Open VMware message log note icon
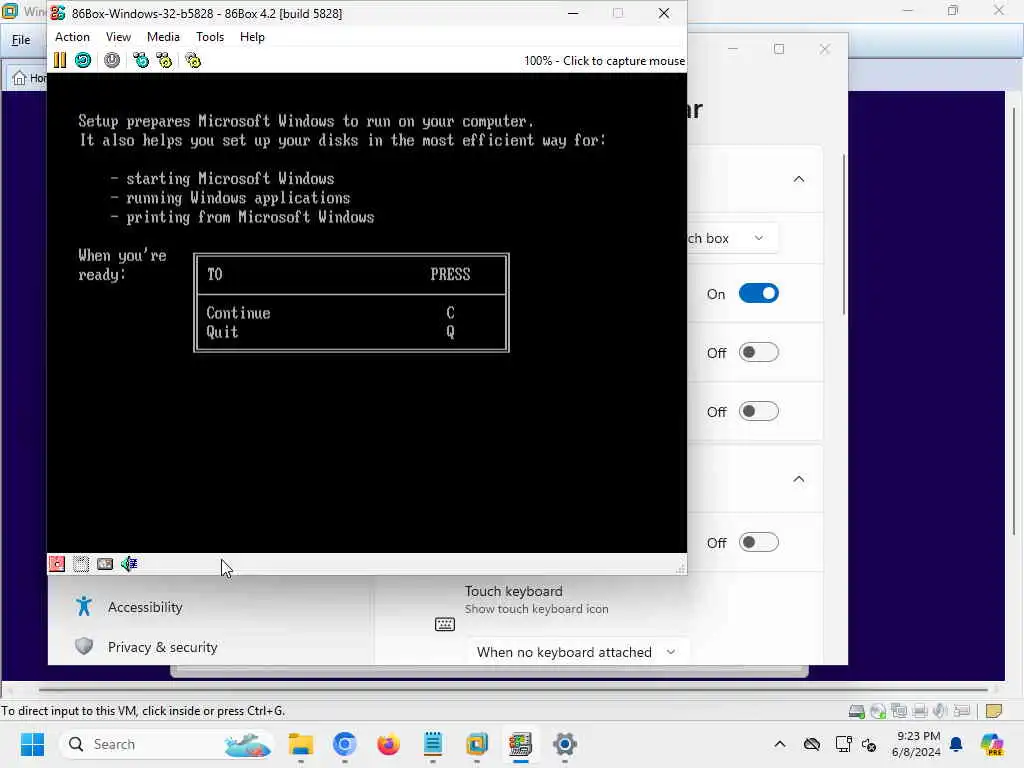The width and height of the screenshot is (1024, 768). point(994,711)
